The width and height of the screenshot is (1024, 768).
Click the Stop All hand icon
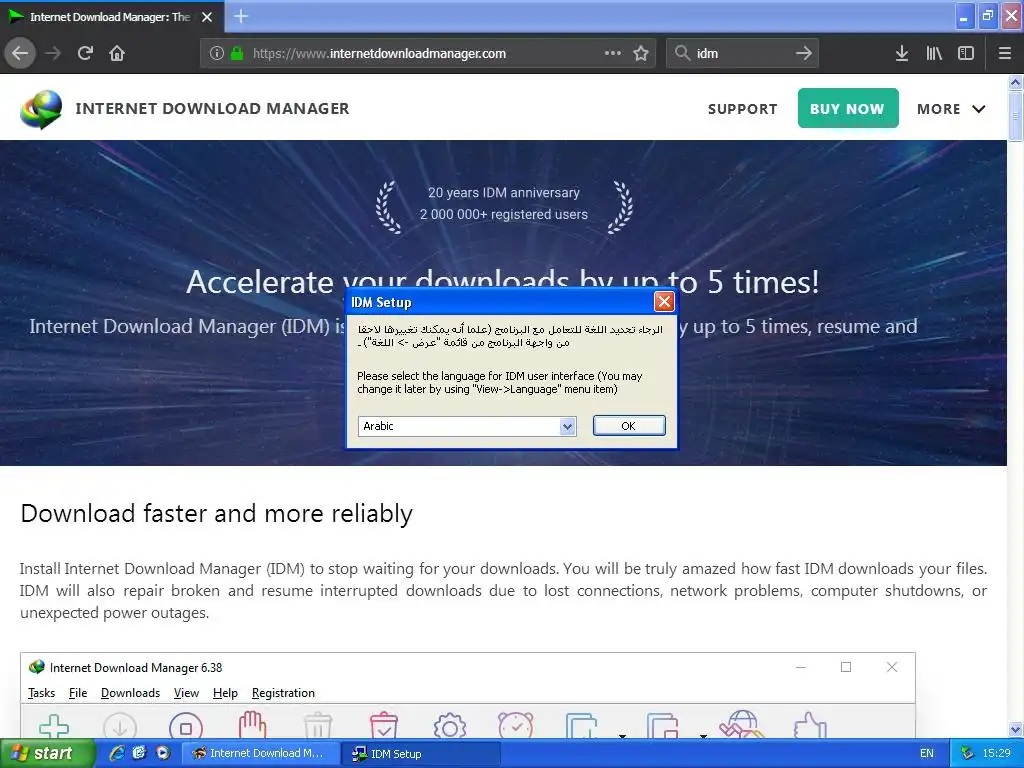[x=252, y=724]
